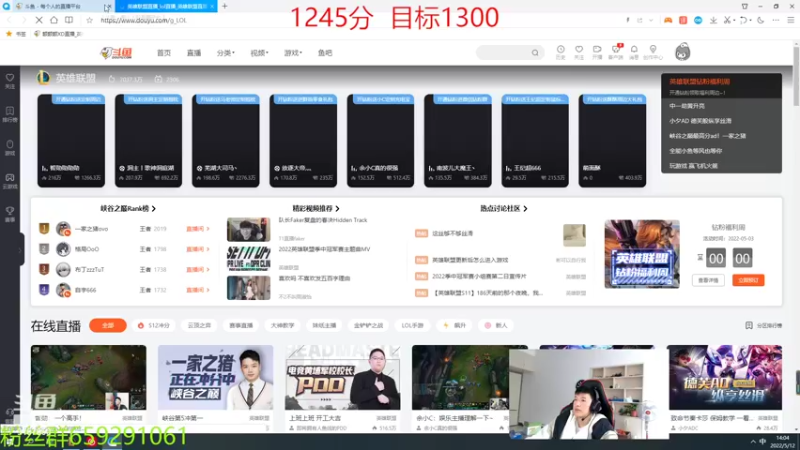Image resolution: width=800 pixels, height=450 pixels.
Task: Select 直播 in the navigation bar
Action: click(194, 53)
